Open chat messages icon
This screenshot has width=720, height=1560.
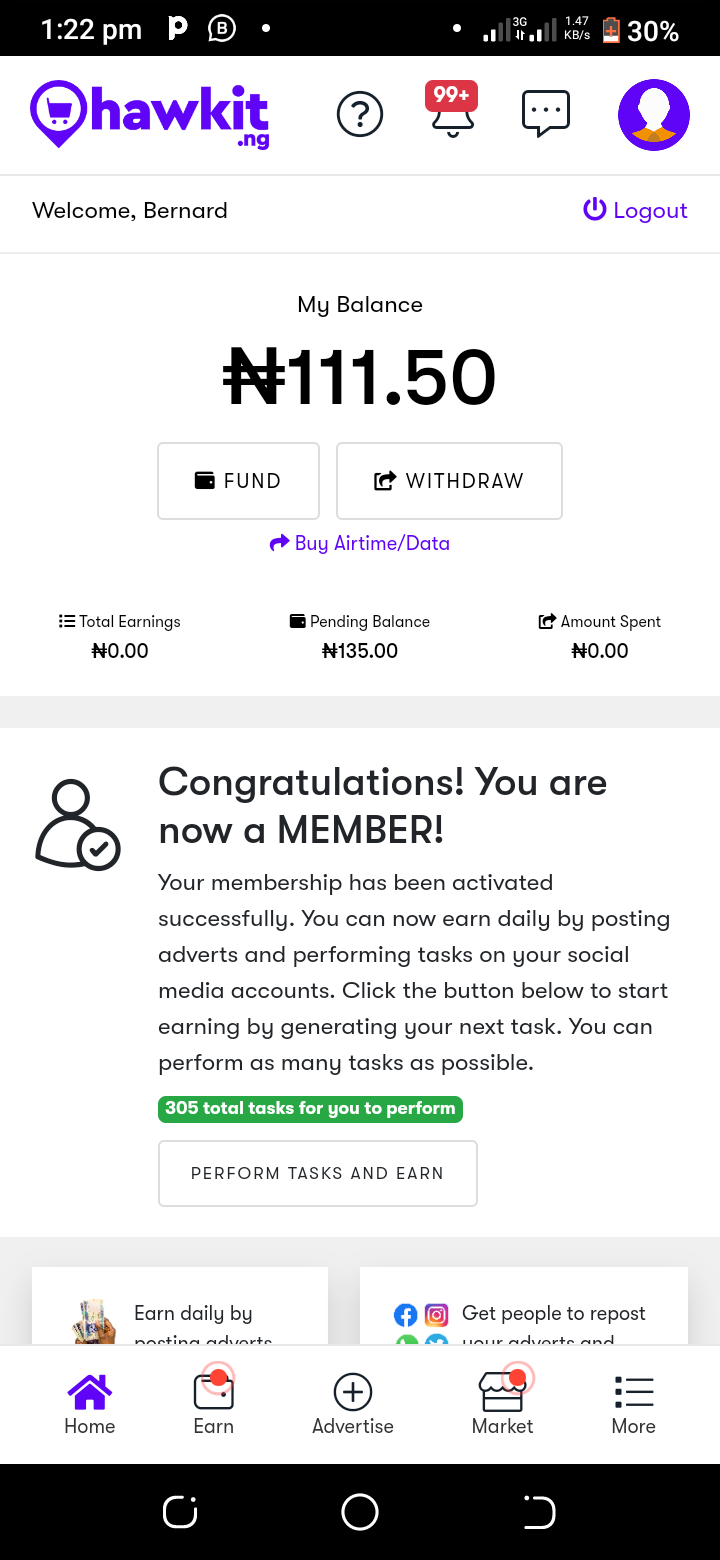coord(545,114)
